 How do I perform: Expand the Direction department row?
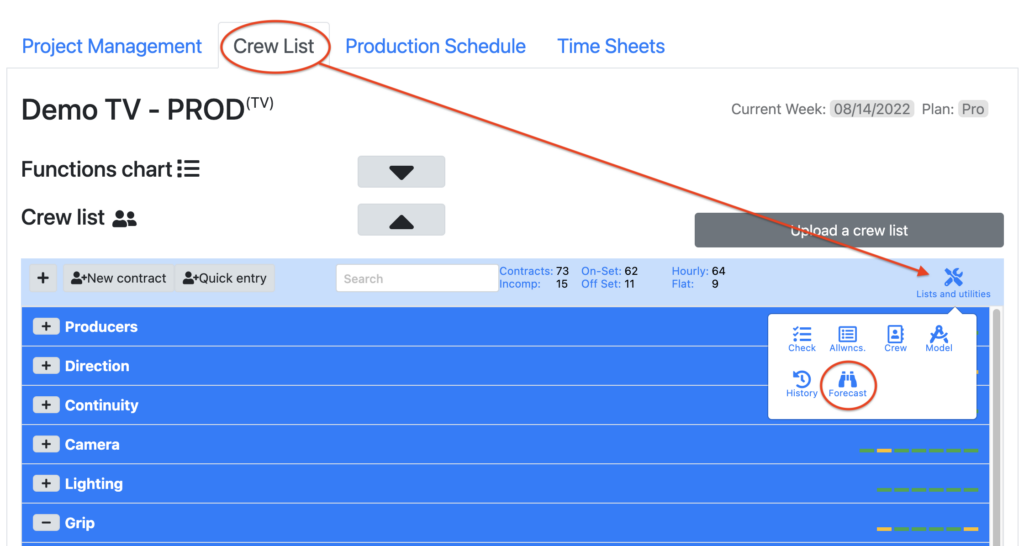click(46, 366)
